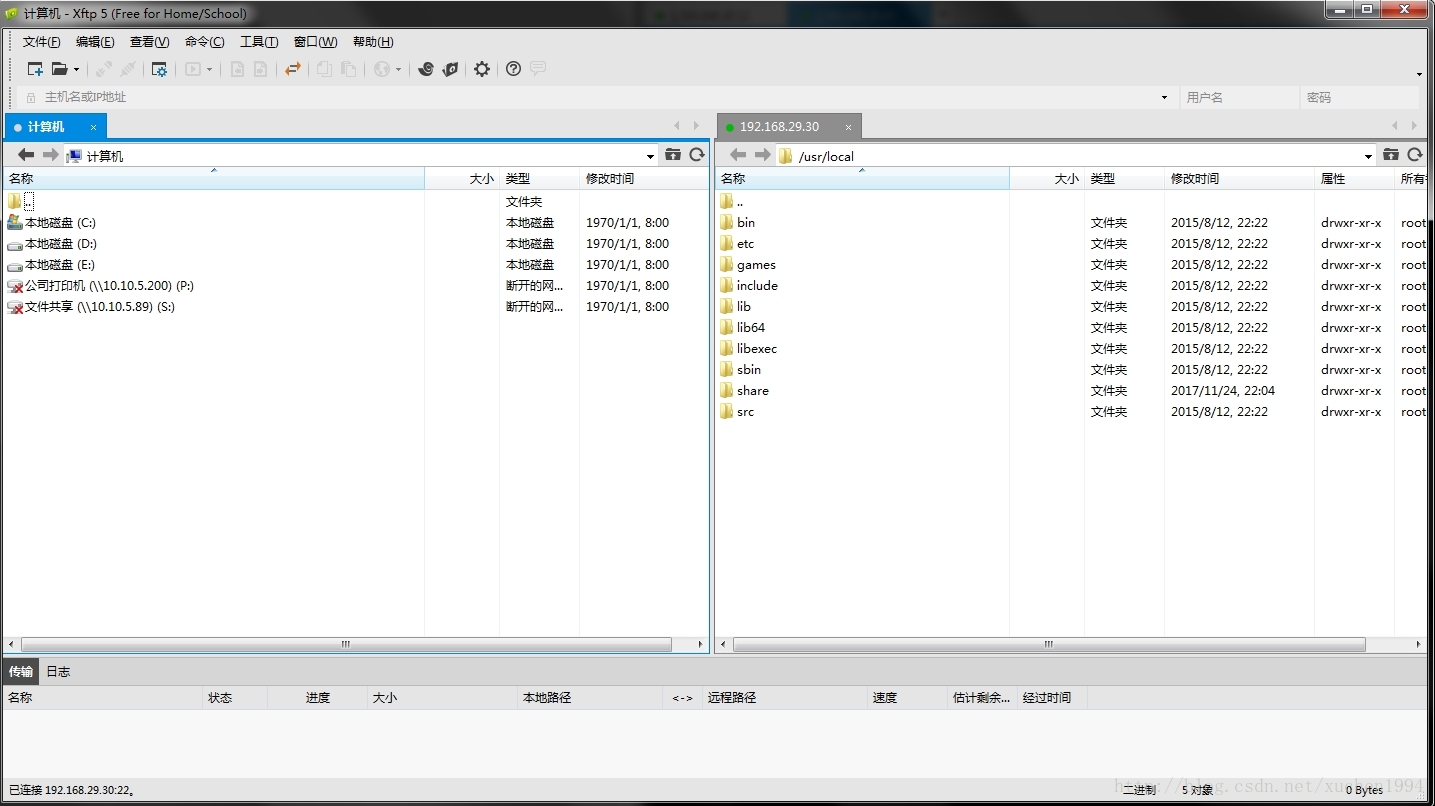
Task: Go up to the parent folder, local pane
Action: [x=673, y=155]
